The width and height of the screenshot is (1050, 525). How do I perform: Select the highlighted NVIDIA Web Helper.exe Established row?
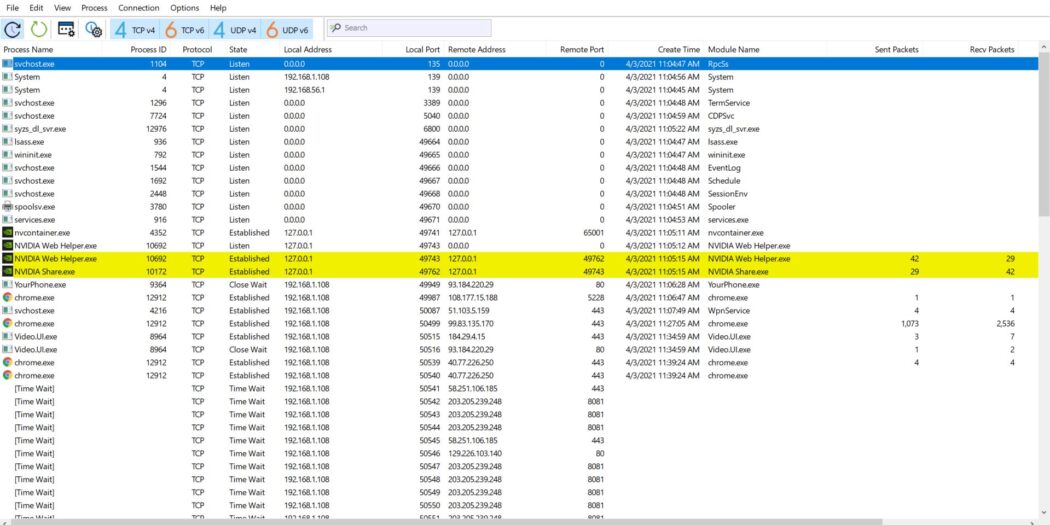point(519,258)
